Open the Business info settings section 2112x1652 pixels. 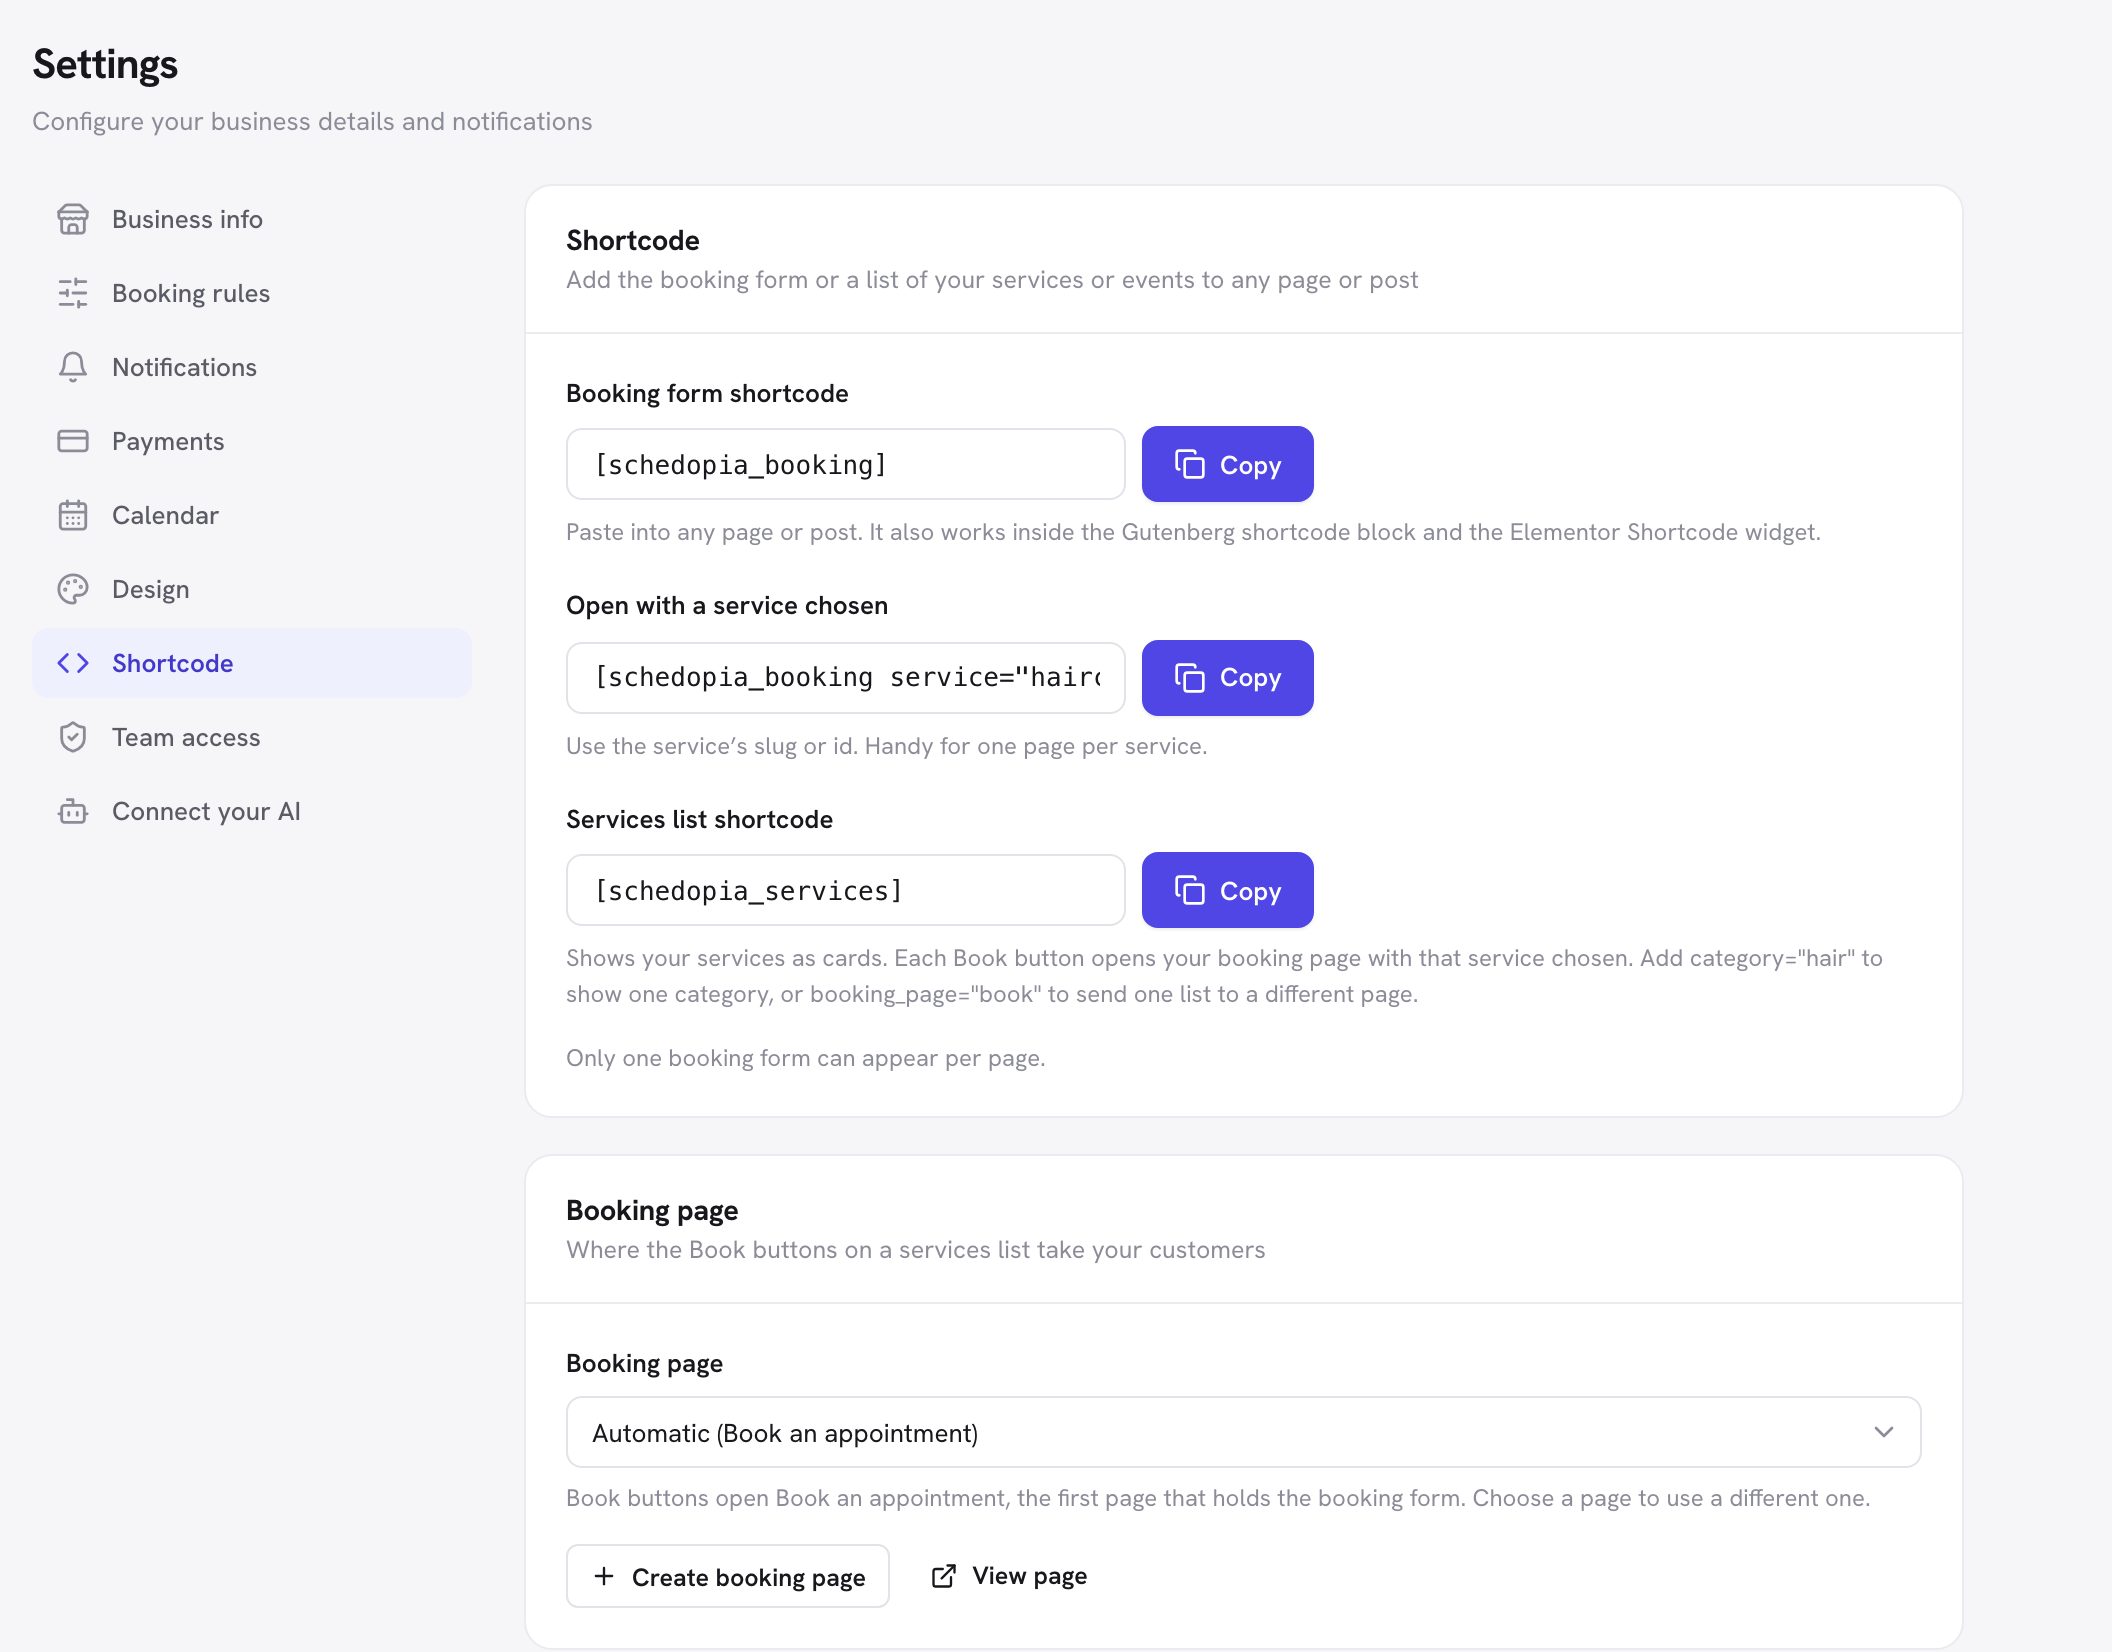[x=252, y=219]
